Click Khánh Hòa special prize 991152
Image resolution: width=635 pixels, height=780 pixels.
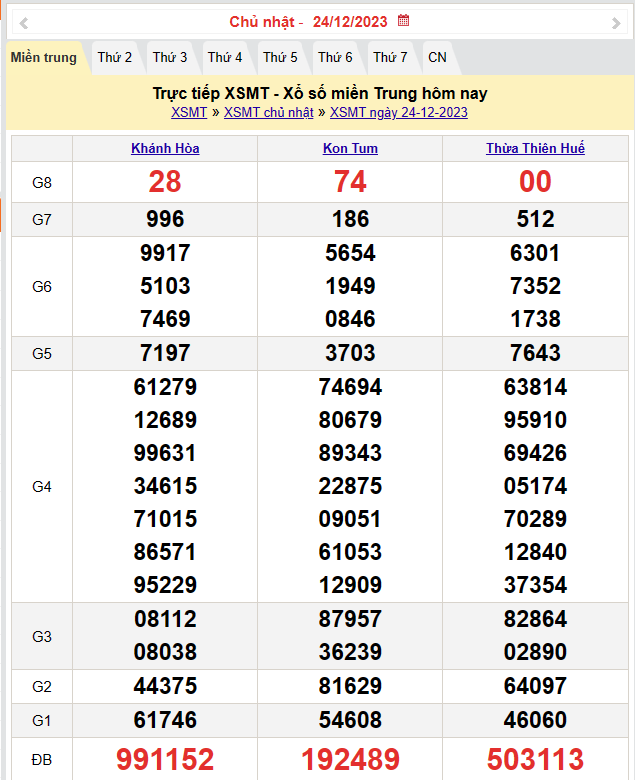[x=165, y=759]
